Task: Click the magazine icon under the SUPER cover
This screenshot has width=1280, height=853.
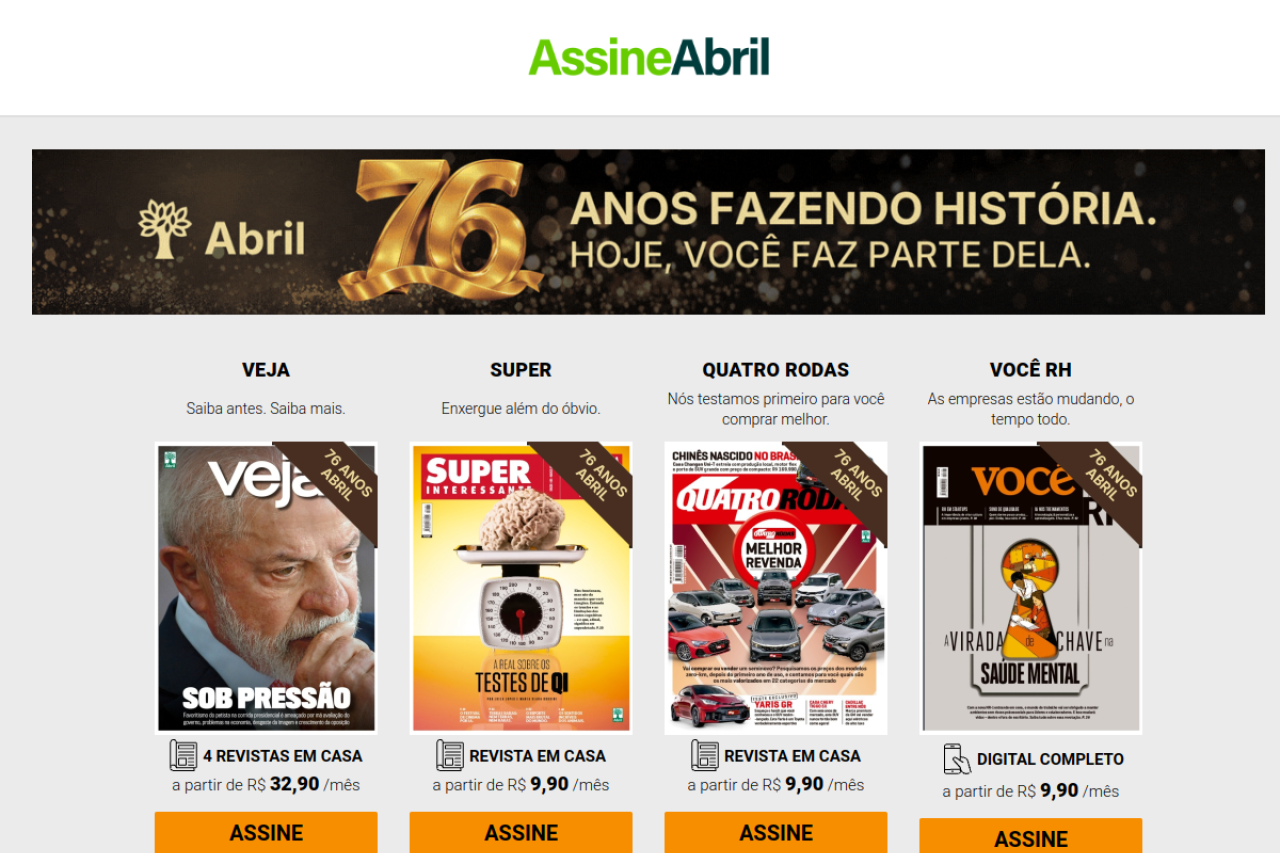Action: point(450,755)
